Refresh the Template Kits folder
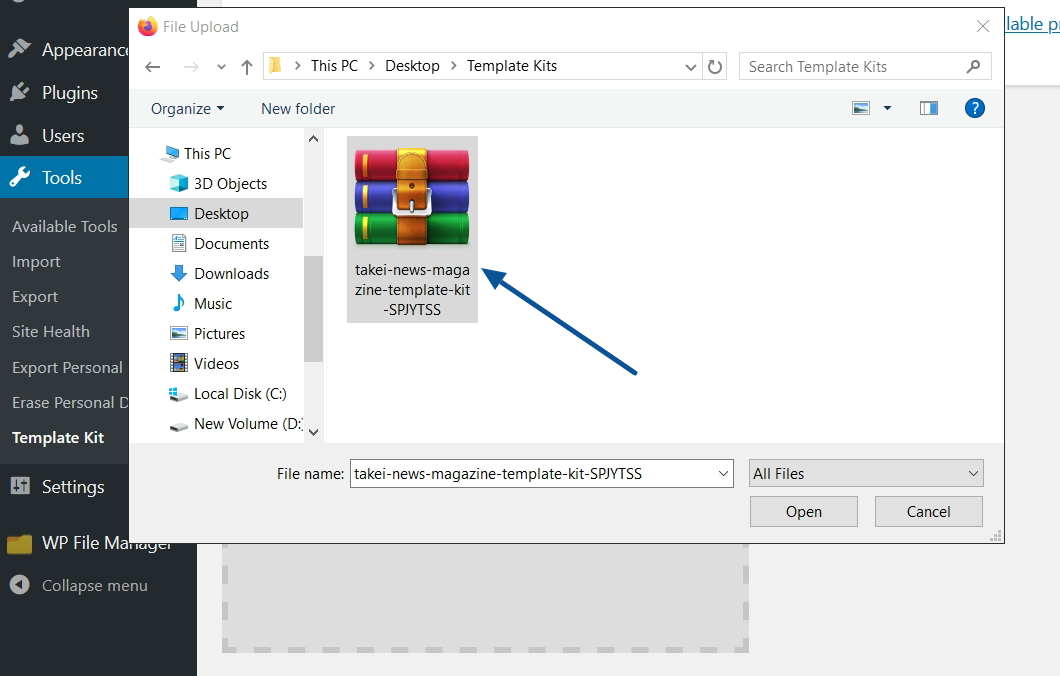Screen dimensions: 1060x676 pyautogui.click(x=715, y=66)
